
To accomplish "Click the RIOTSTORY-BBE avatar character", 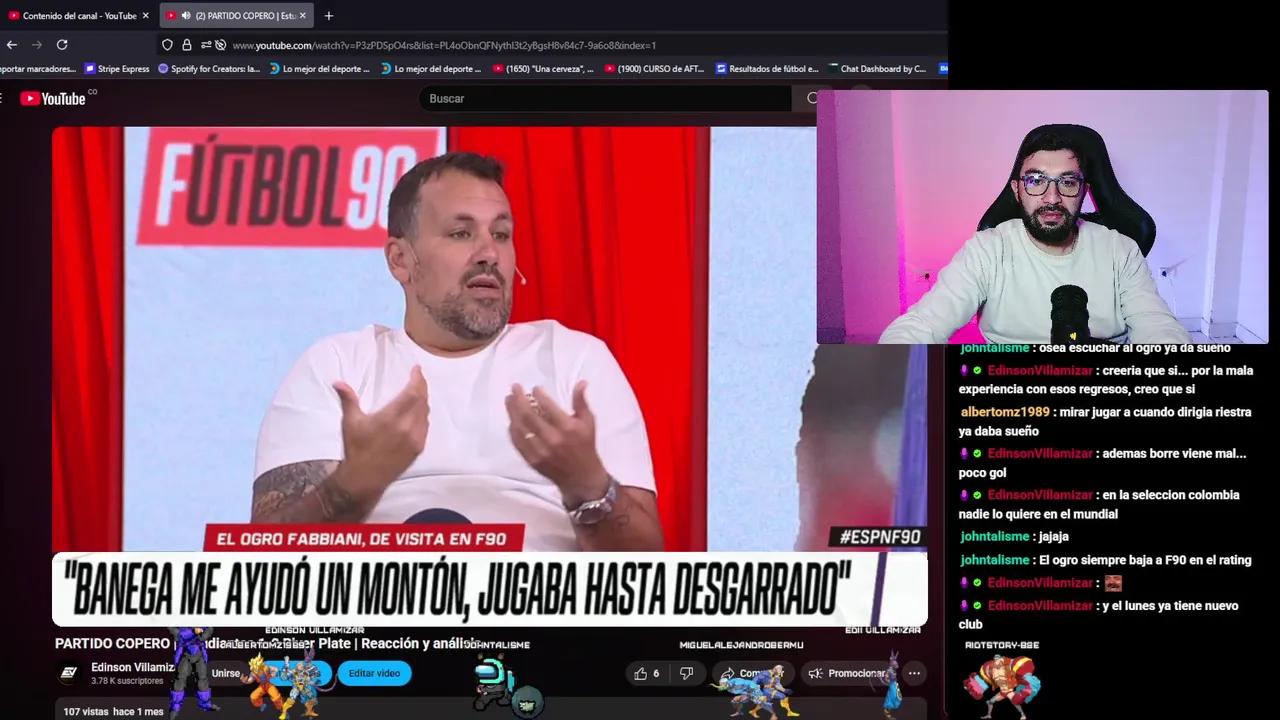I will pyautogui.click(x=1001, y=685).
